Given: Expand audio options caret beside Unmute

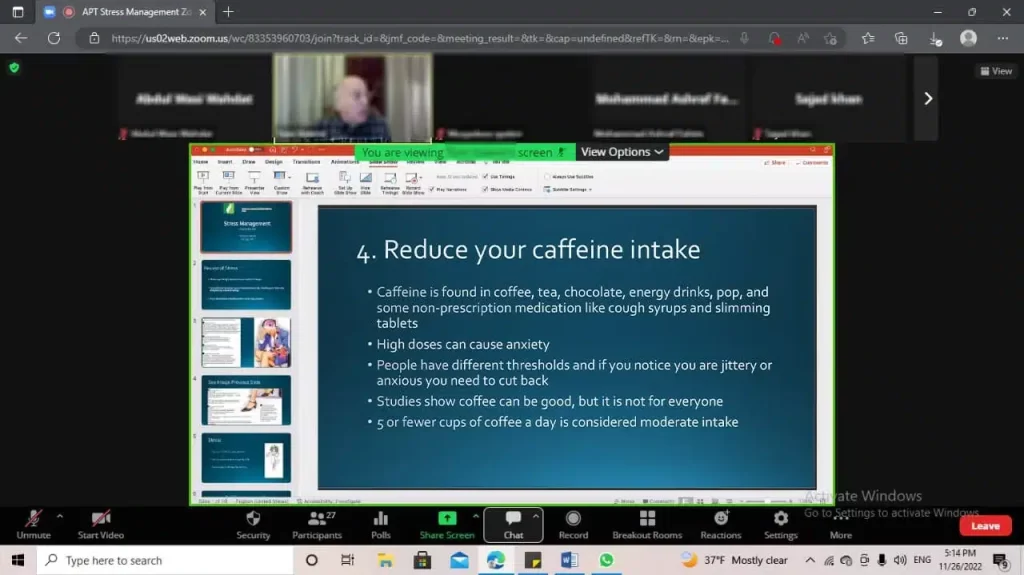Looking at the screenshot, I should pyautogui.click(x=59, y=516).
